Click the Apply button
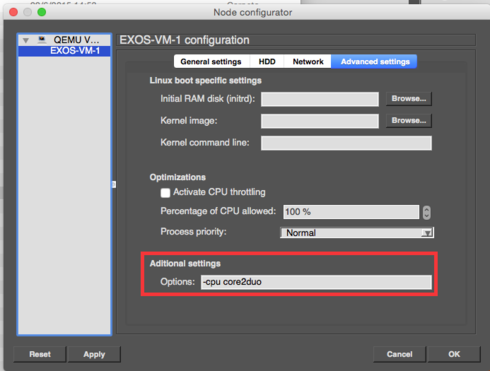The width and height of the screenshot is (490, 371). coord(94,354)
